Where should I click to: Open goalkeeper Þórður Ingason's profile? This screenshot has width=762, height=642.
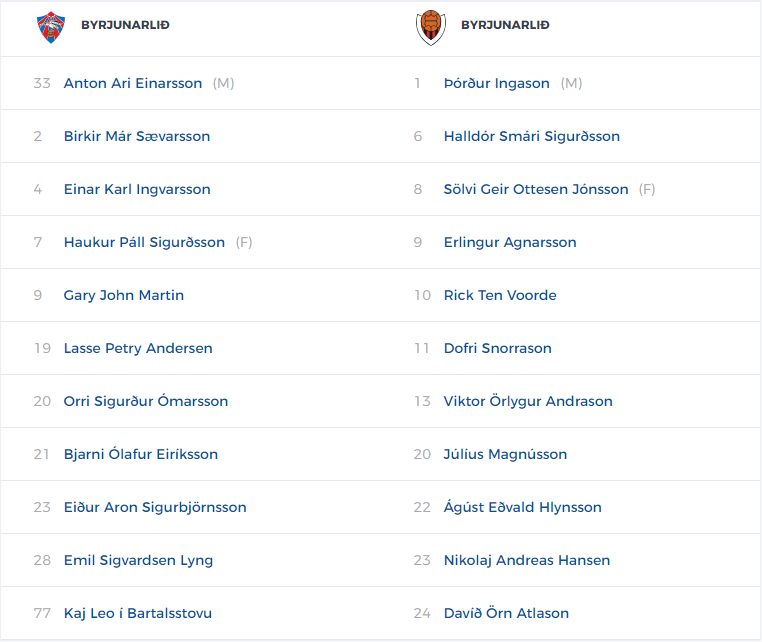[497, 83]
